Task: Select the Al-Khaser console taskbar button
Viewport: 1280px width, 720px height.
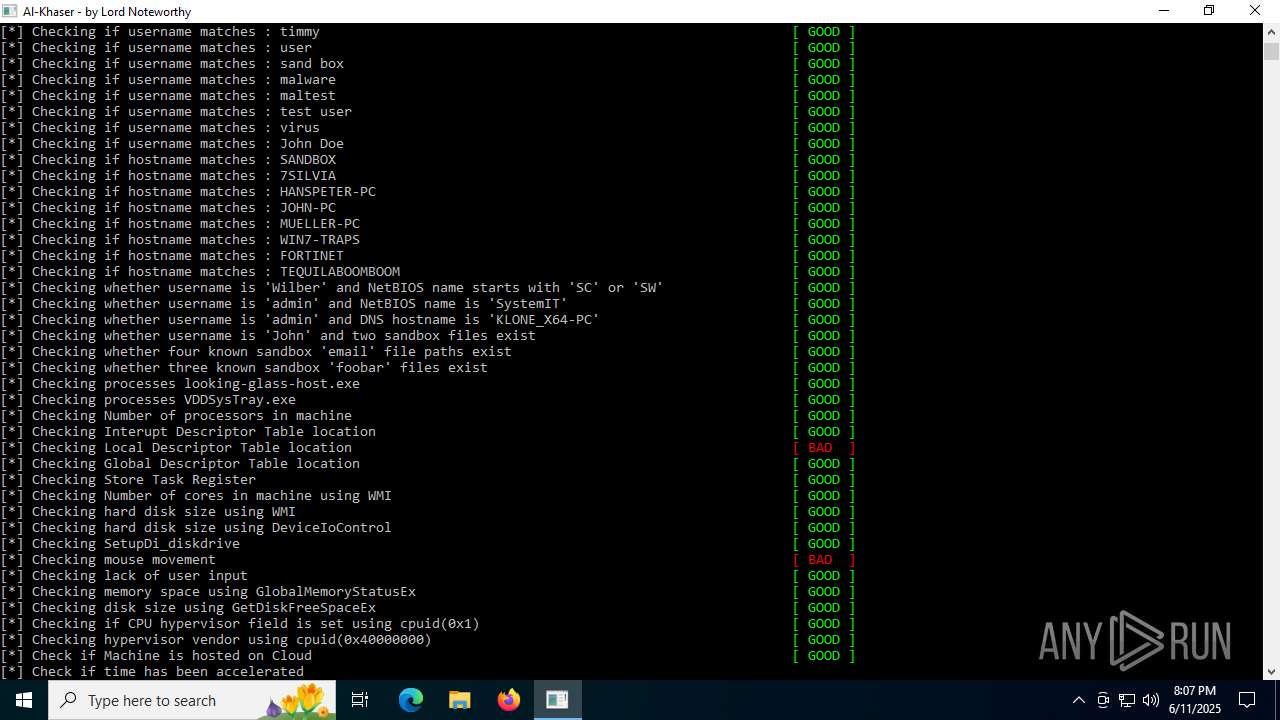Action: [557, 700]
